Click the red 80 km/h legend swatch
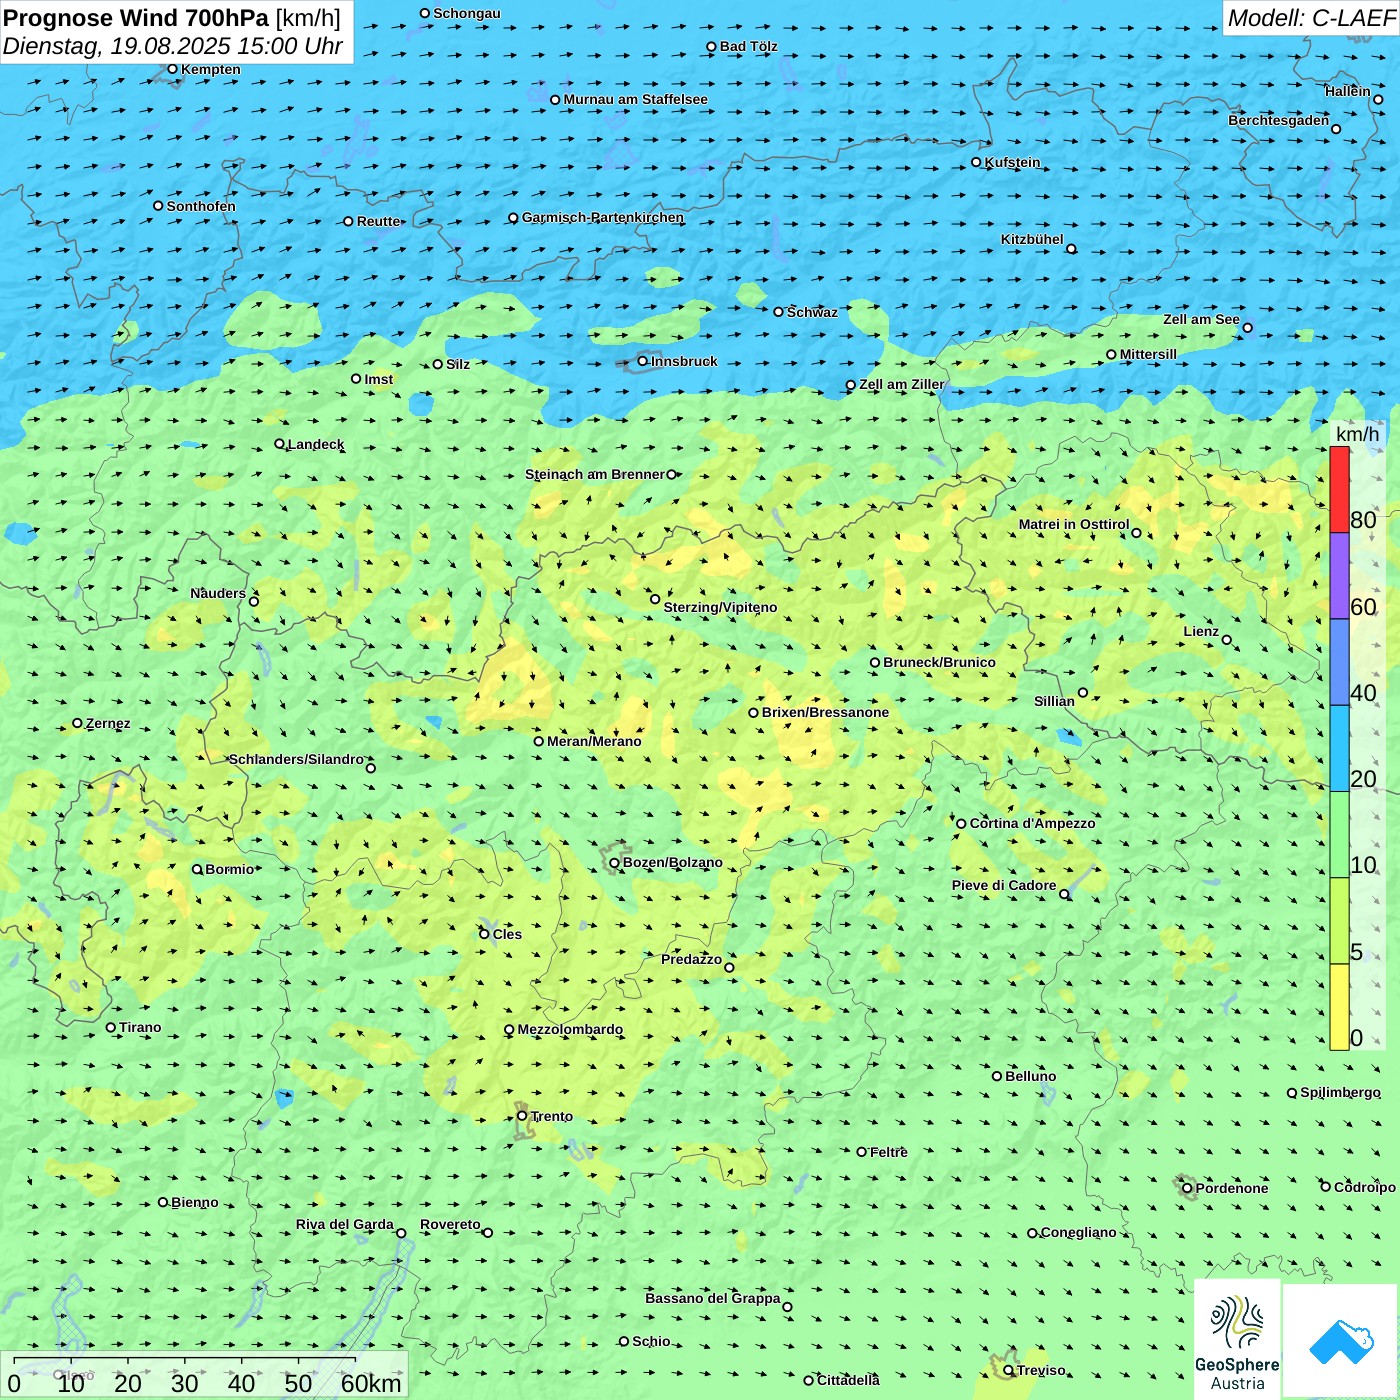 [1339, 489]
